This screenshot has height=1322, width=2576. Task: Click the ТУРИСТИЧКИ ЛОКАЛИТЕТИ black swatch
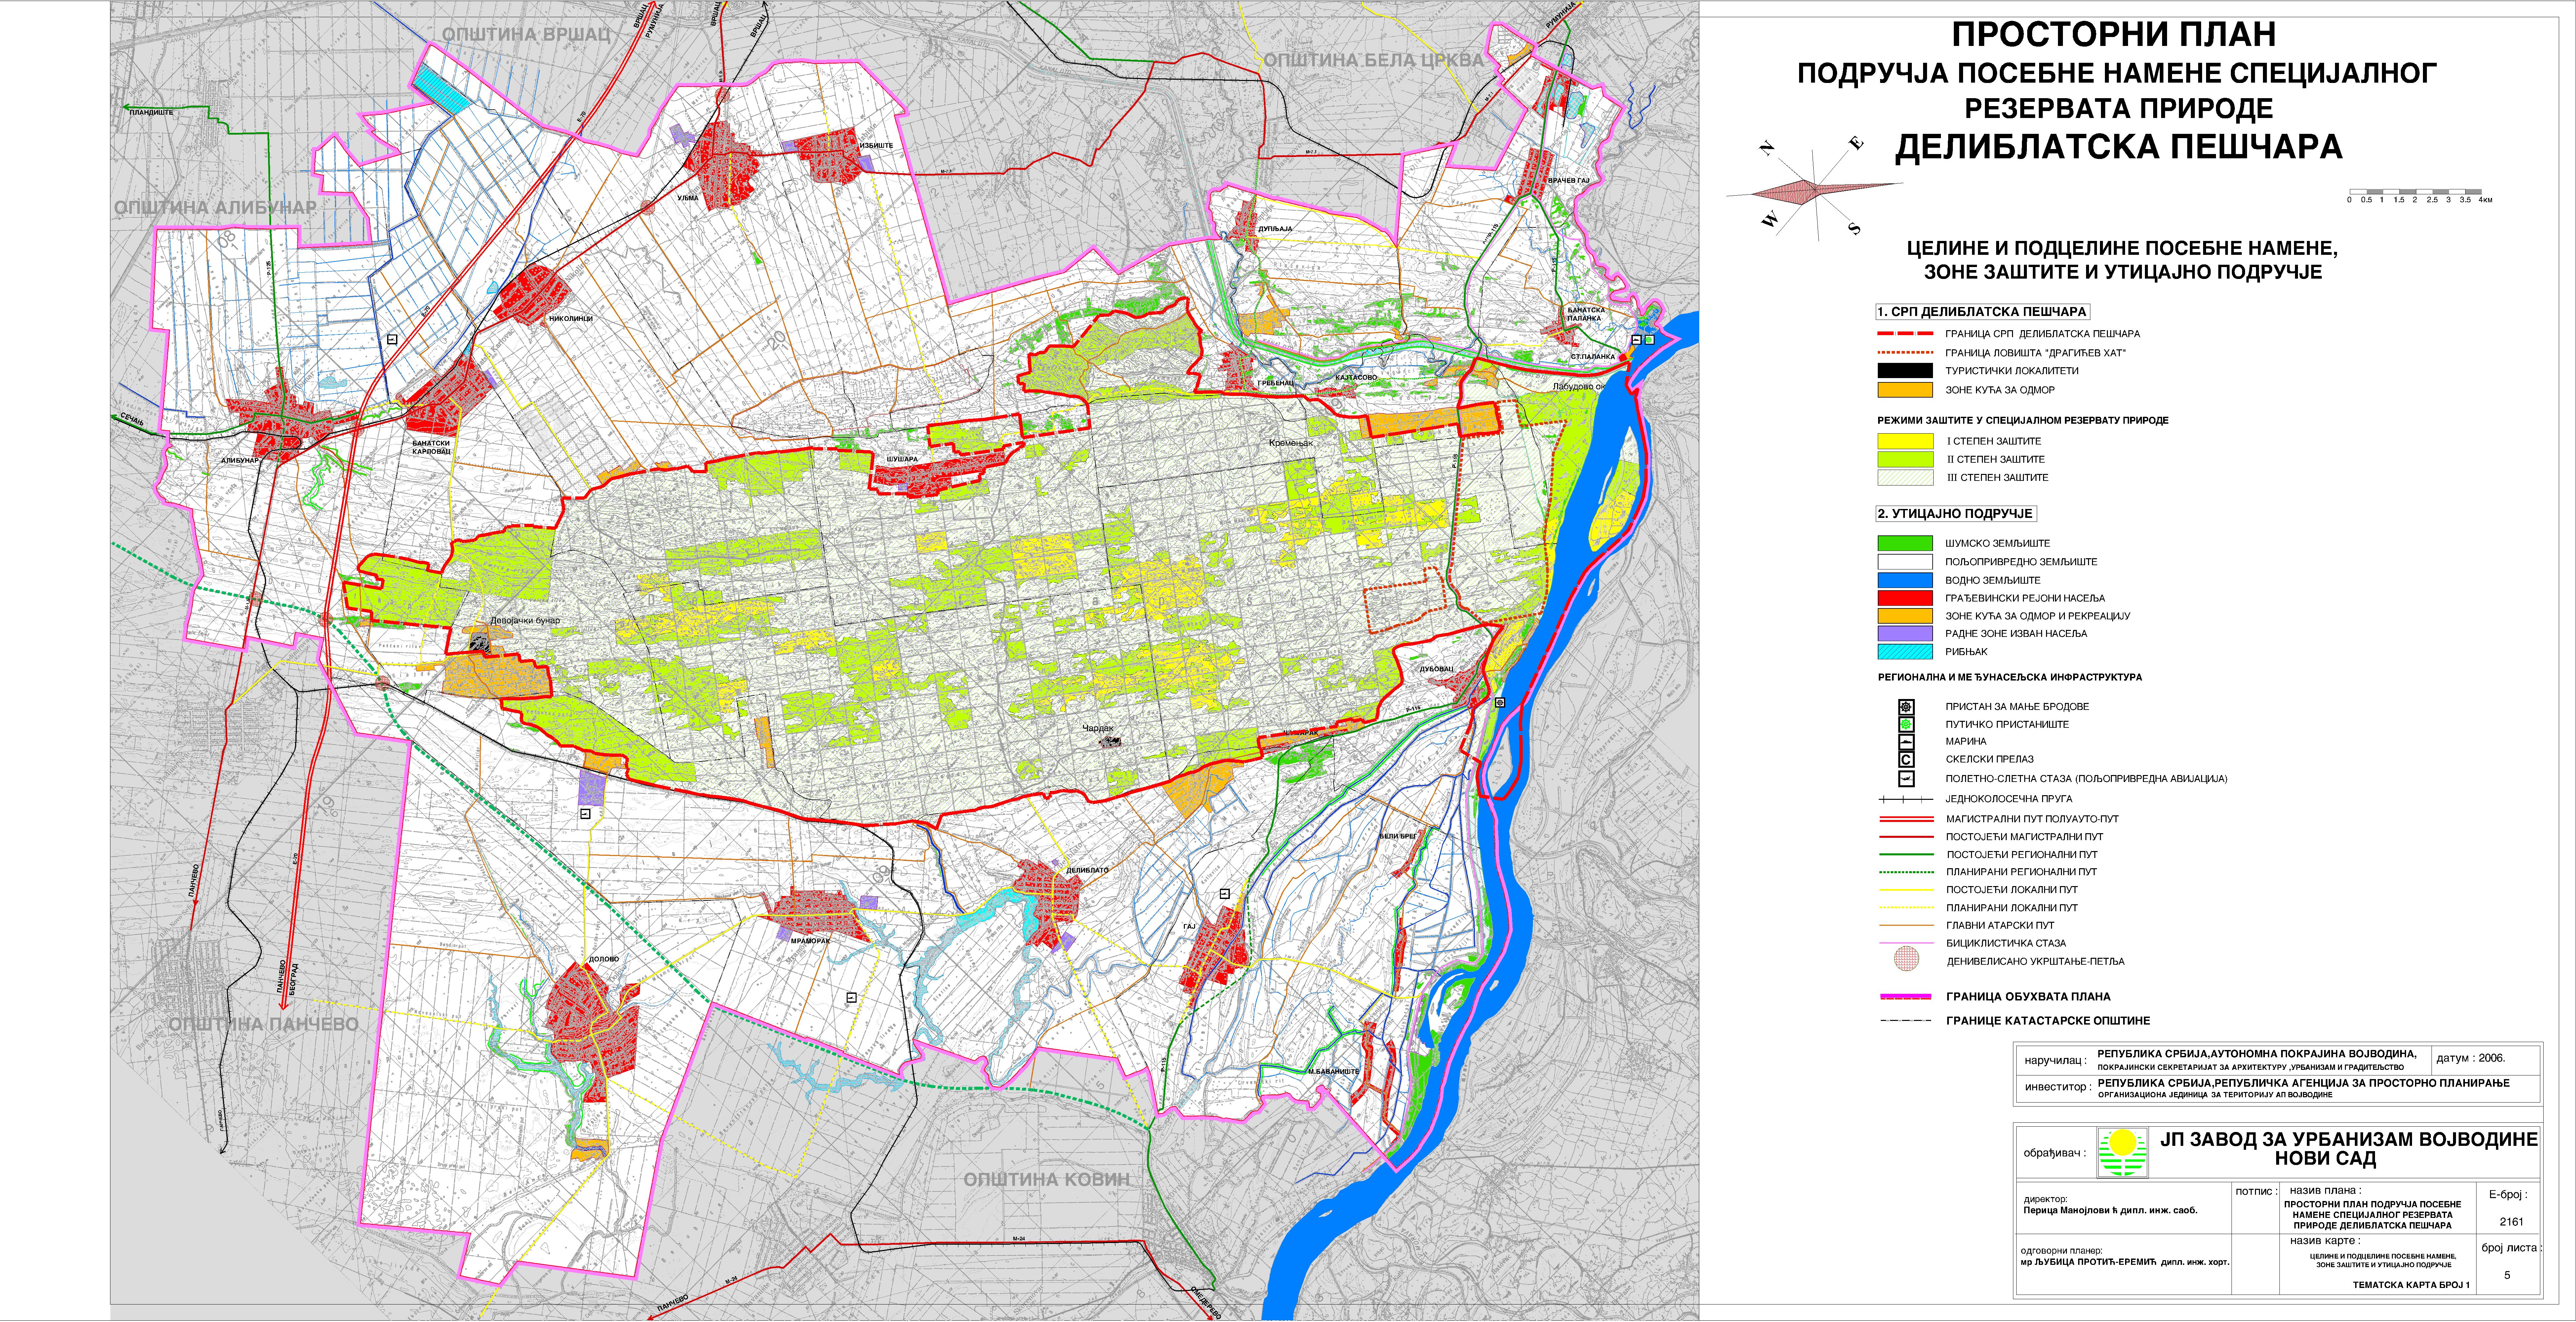click(x=1905, y=371)
